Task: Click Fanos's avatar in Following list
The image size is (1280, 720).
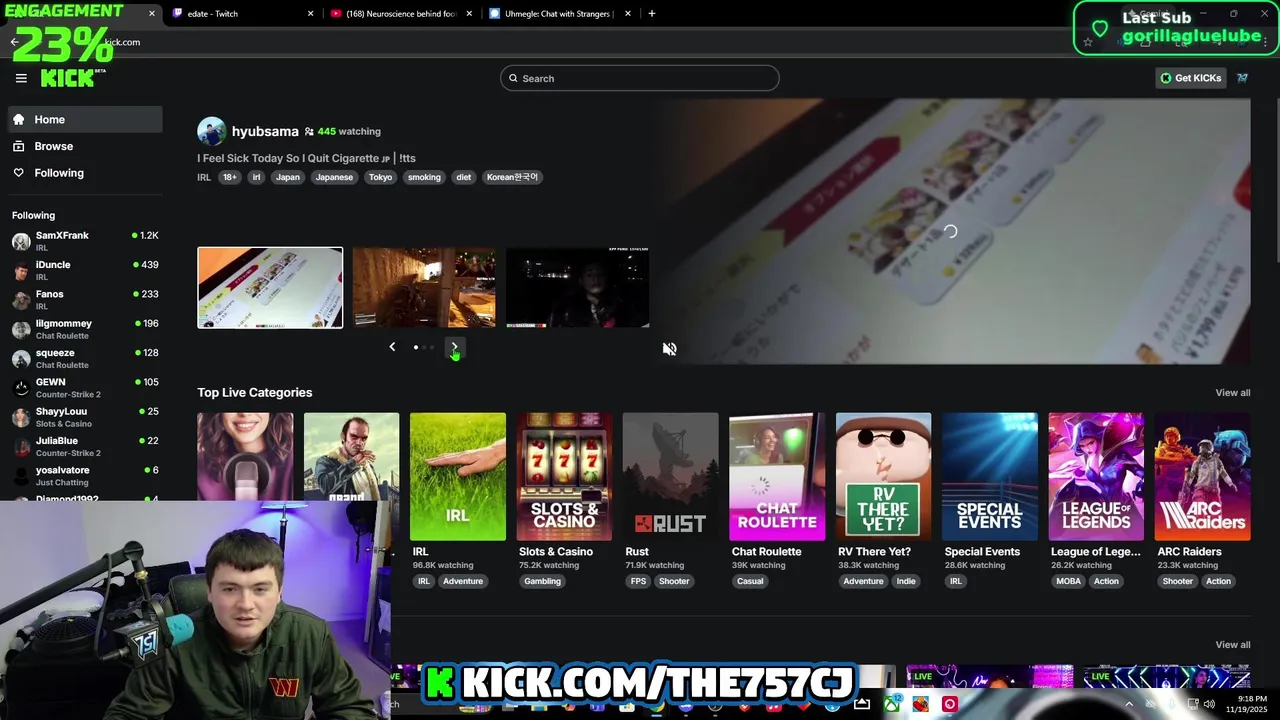Action: tap(21, 300)
